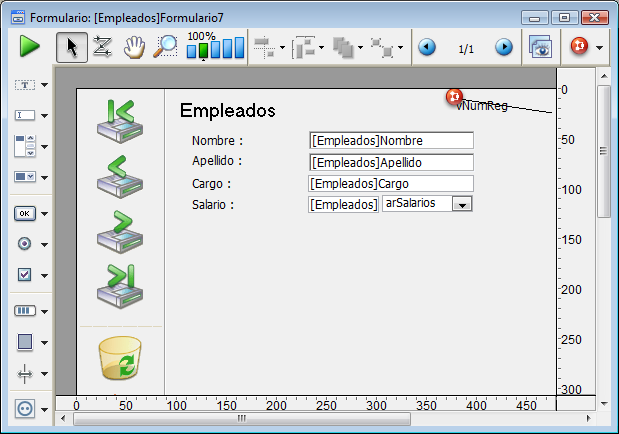This screenshot has width=619, height=434.
Task: Close the Formulario7 window
Action: 595,18
